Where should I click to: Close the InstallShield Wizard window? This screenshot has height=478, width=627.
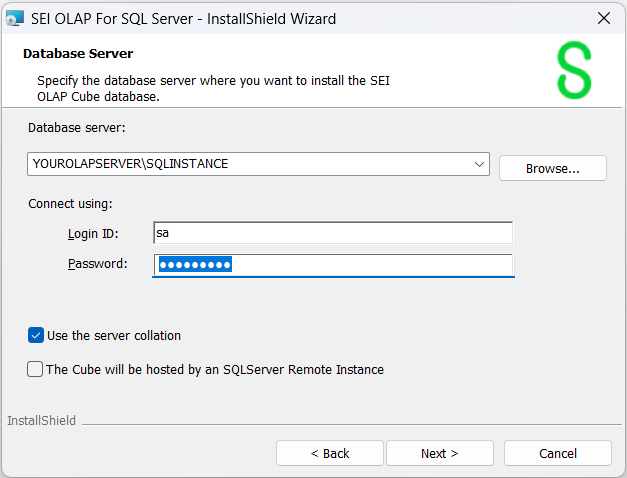coord(603,18)
